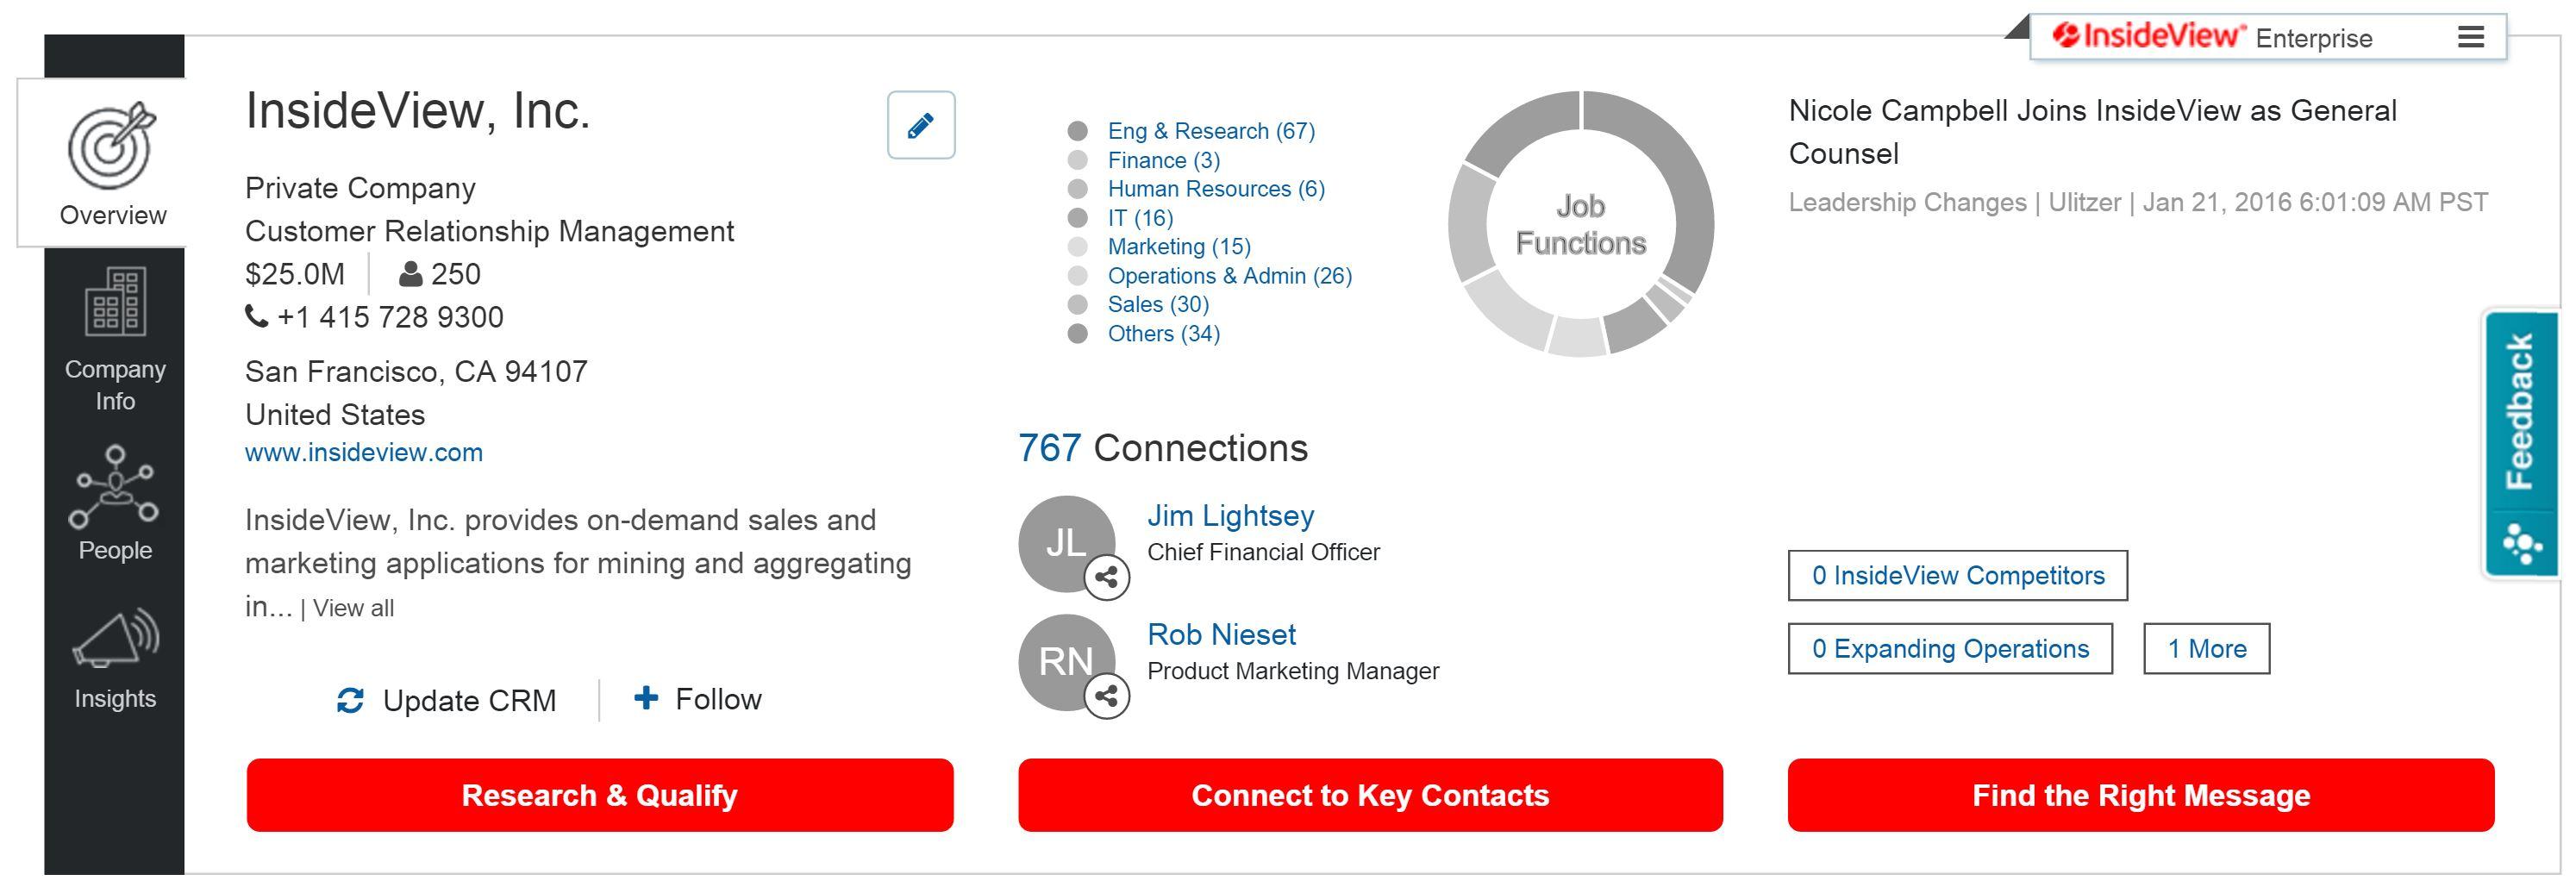Click share icon on Rob Nieset avatar
Viewport: 2576px width, 893px height.
point(1107,696)
